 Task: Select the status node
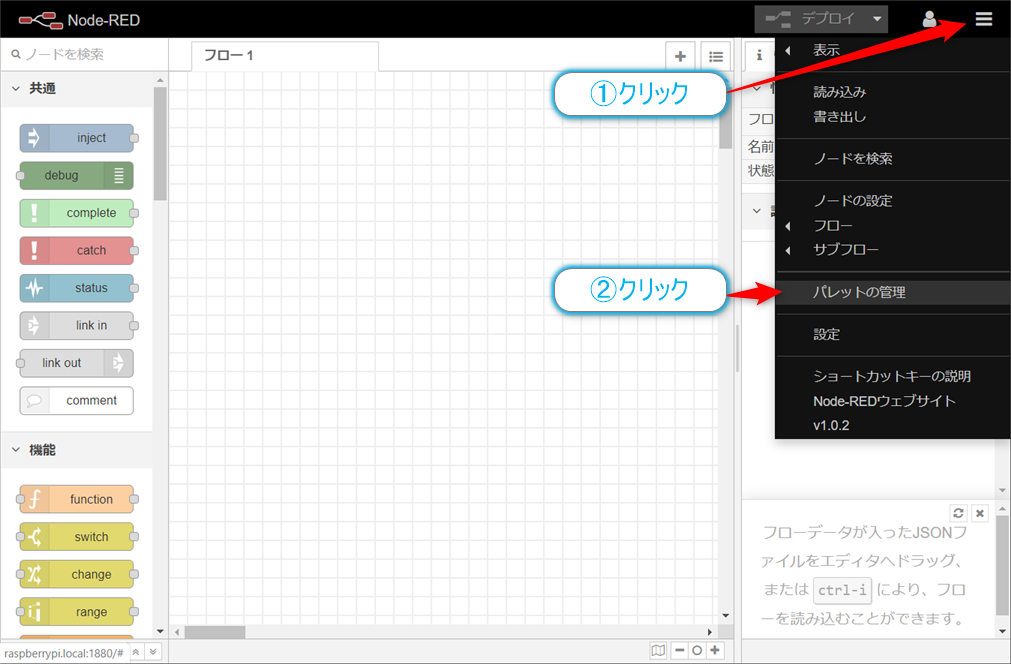click(x=77, y=288)
